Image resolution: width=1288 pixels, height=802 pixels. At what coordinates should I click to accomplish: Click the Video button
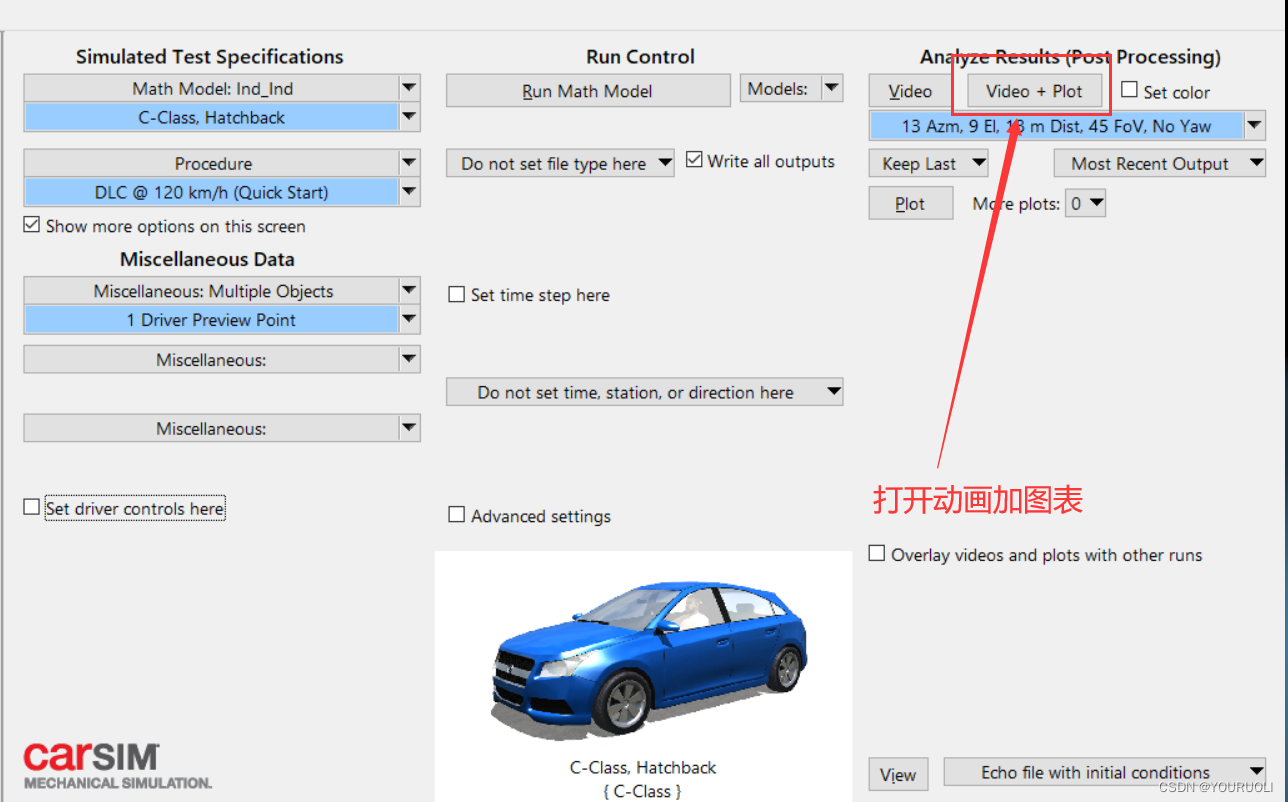point(910,91)
